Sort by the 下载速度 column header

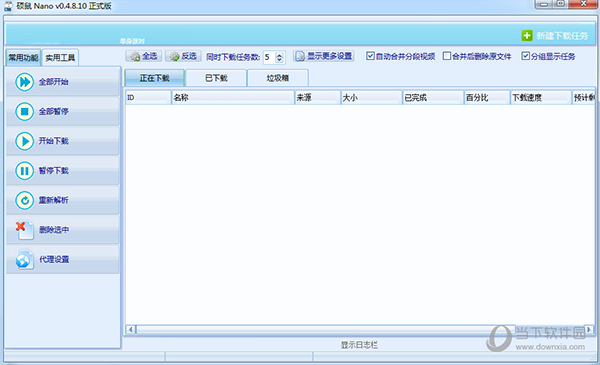[541, 98]
